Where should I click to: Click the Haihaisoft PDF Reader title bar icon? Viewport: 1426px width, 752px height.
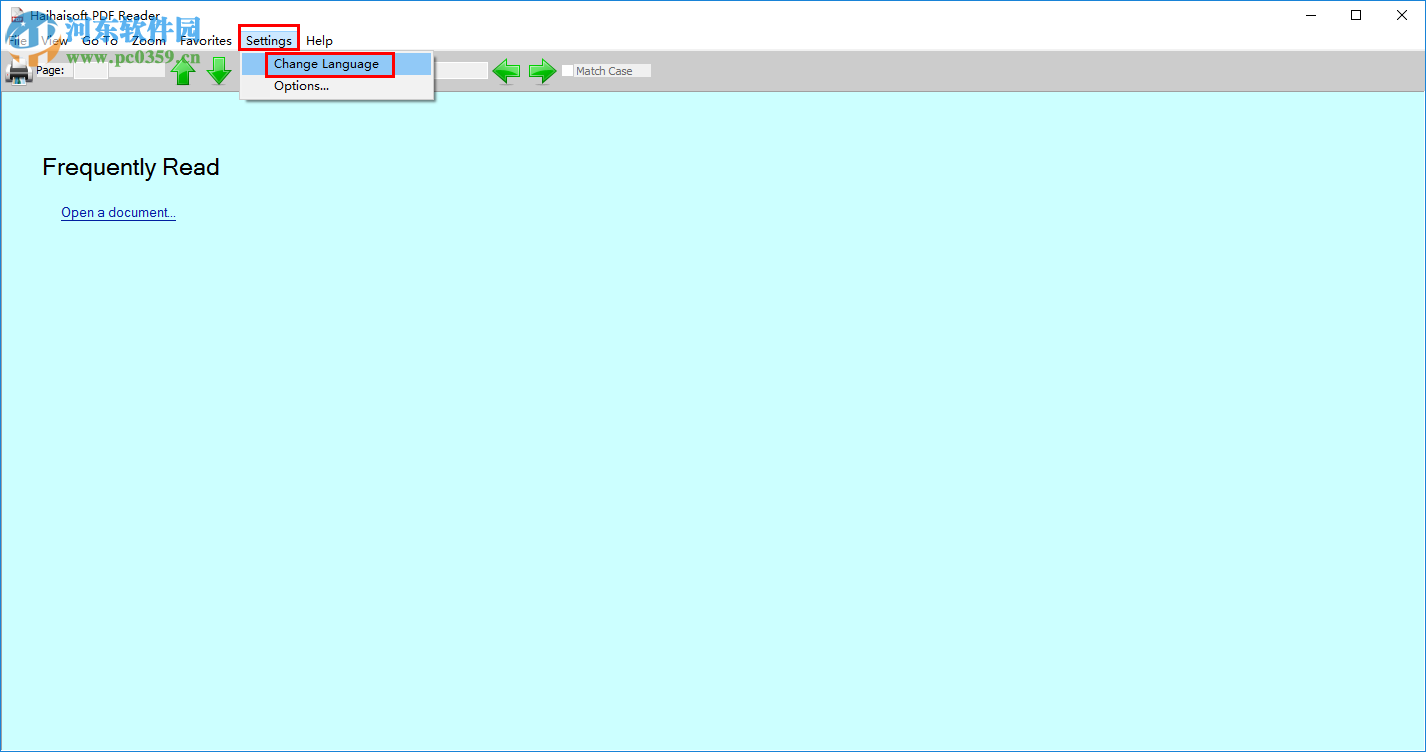(18, 15)
